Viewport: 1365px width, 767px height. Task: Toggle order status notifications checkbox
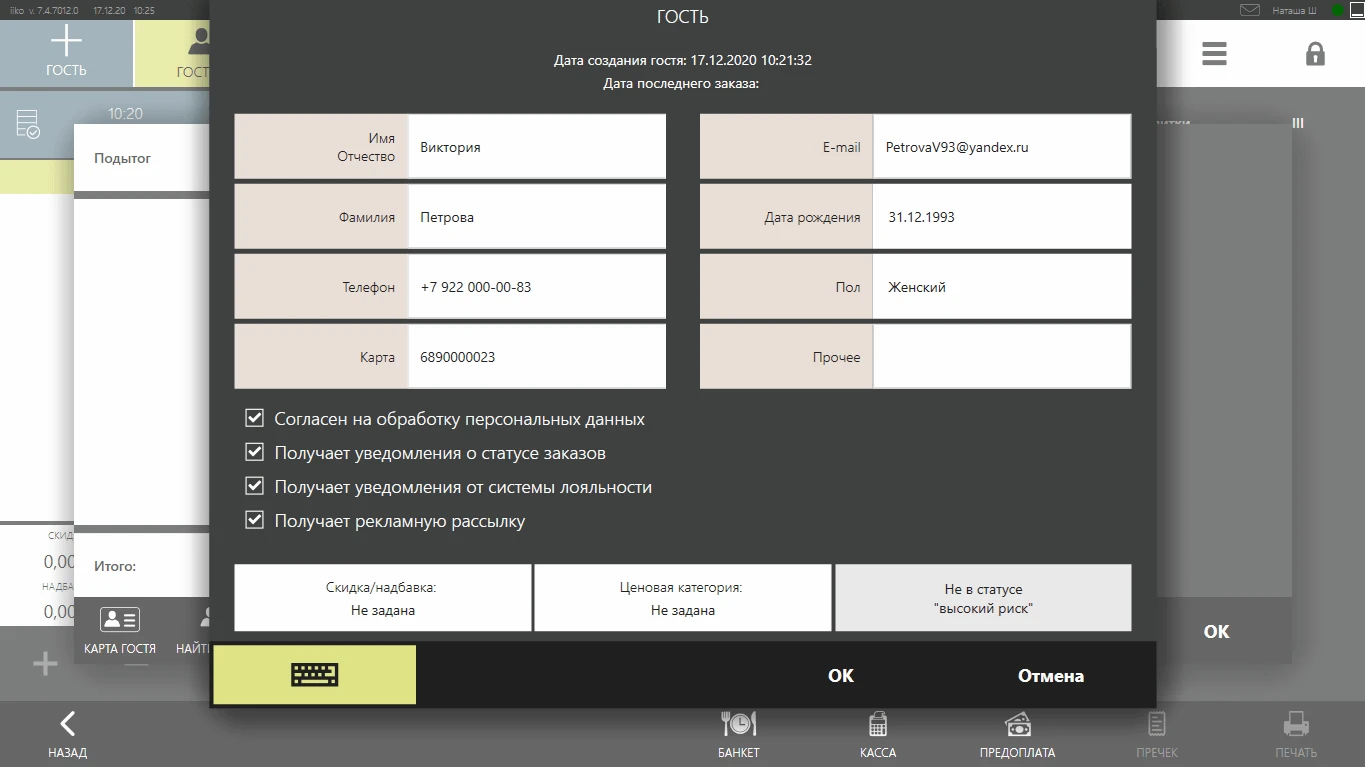(255, 453)
